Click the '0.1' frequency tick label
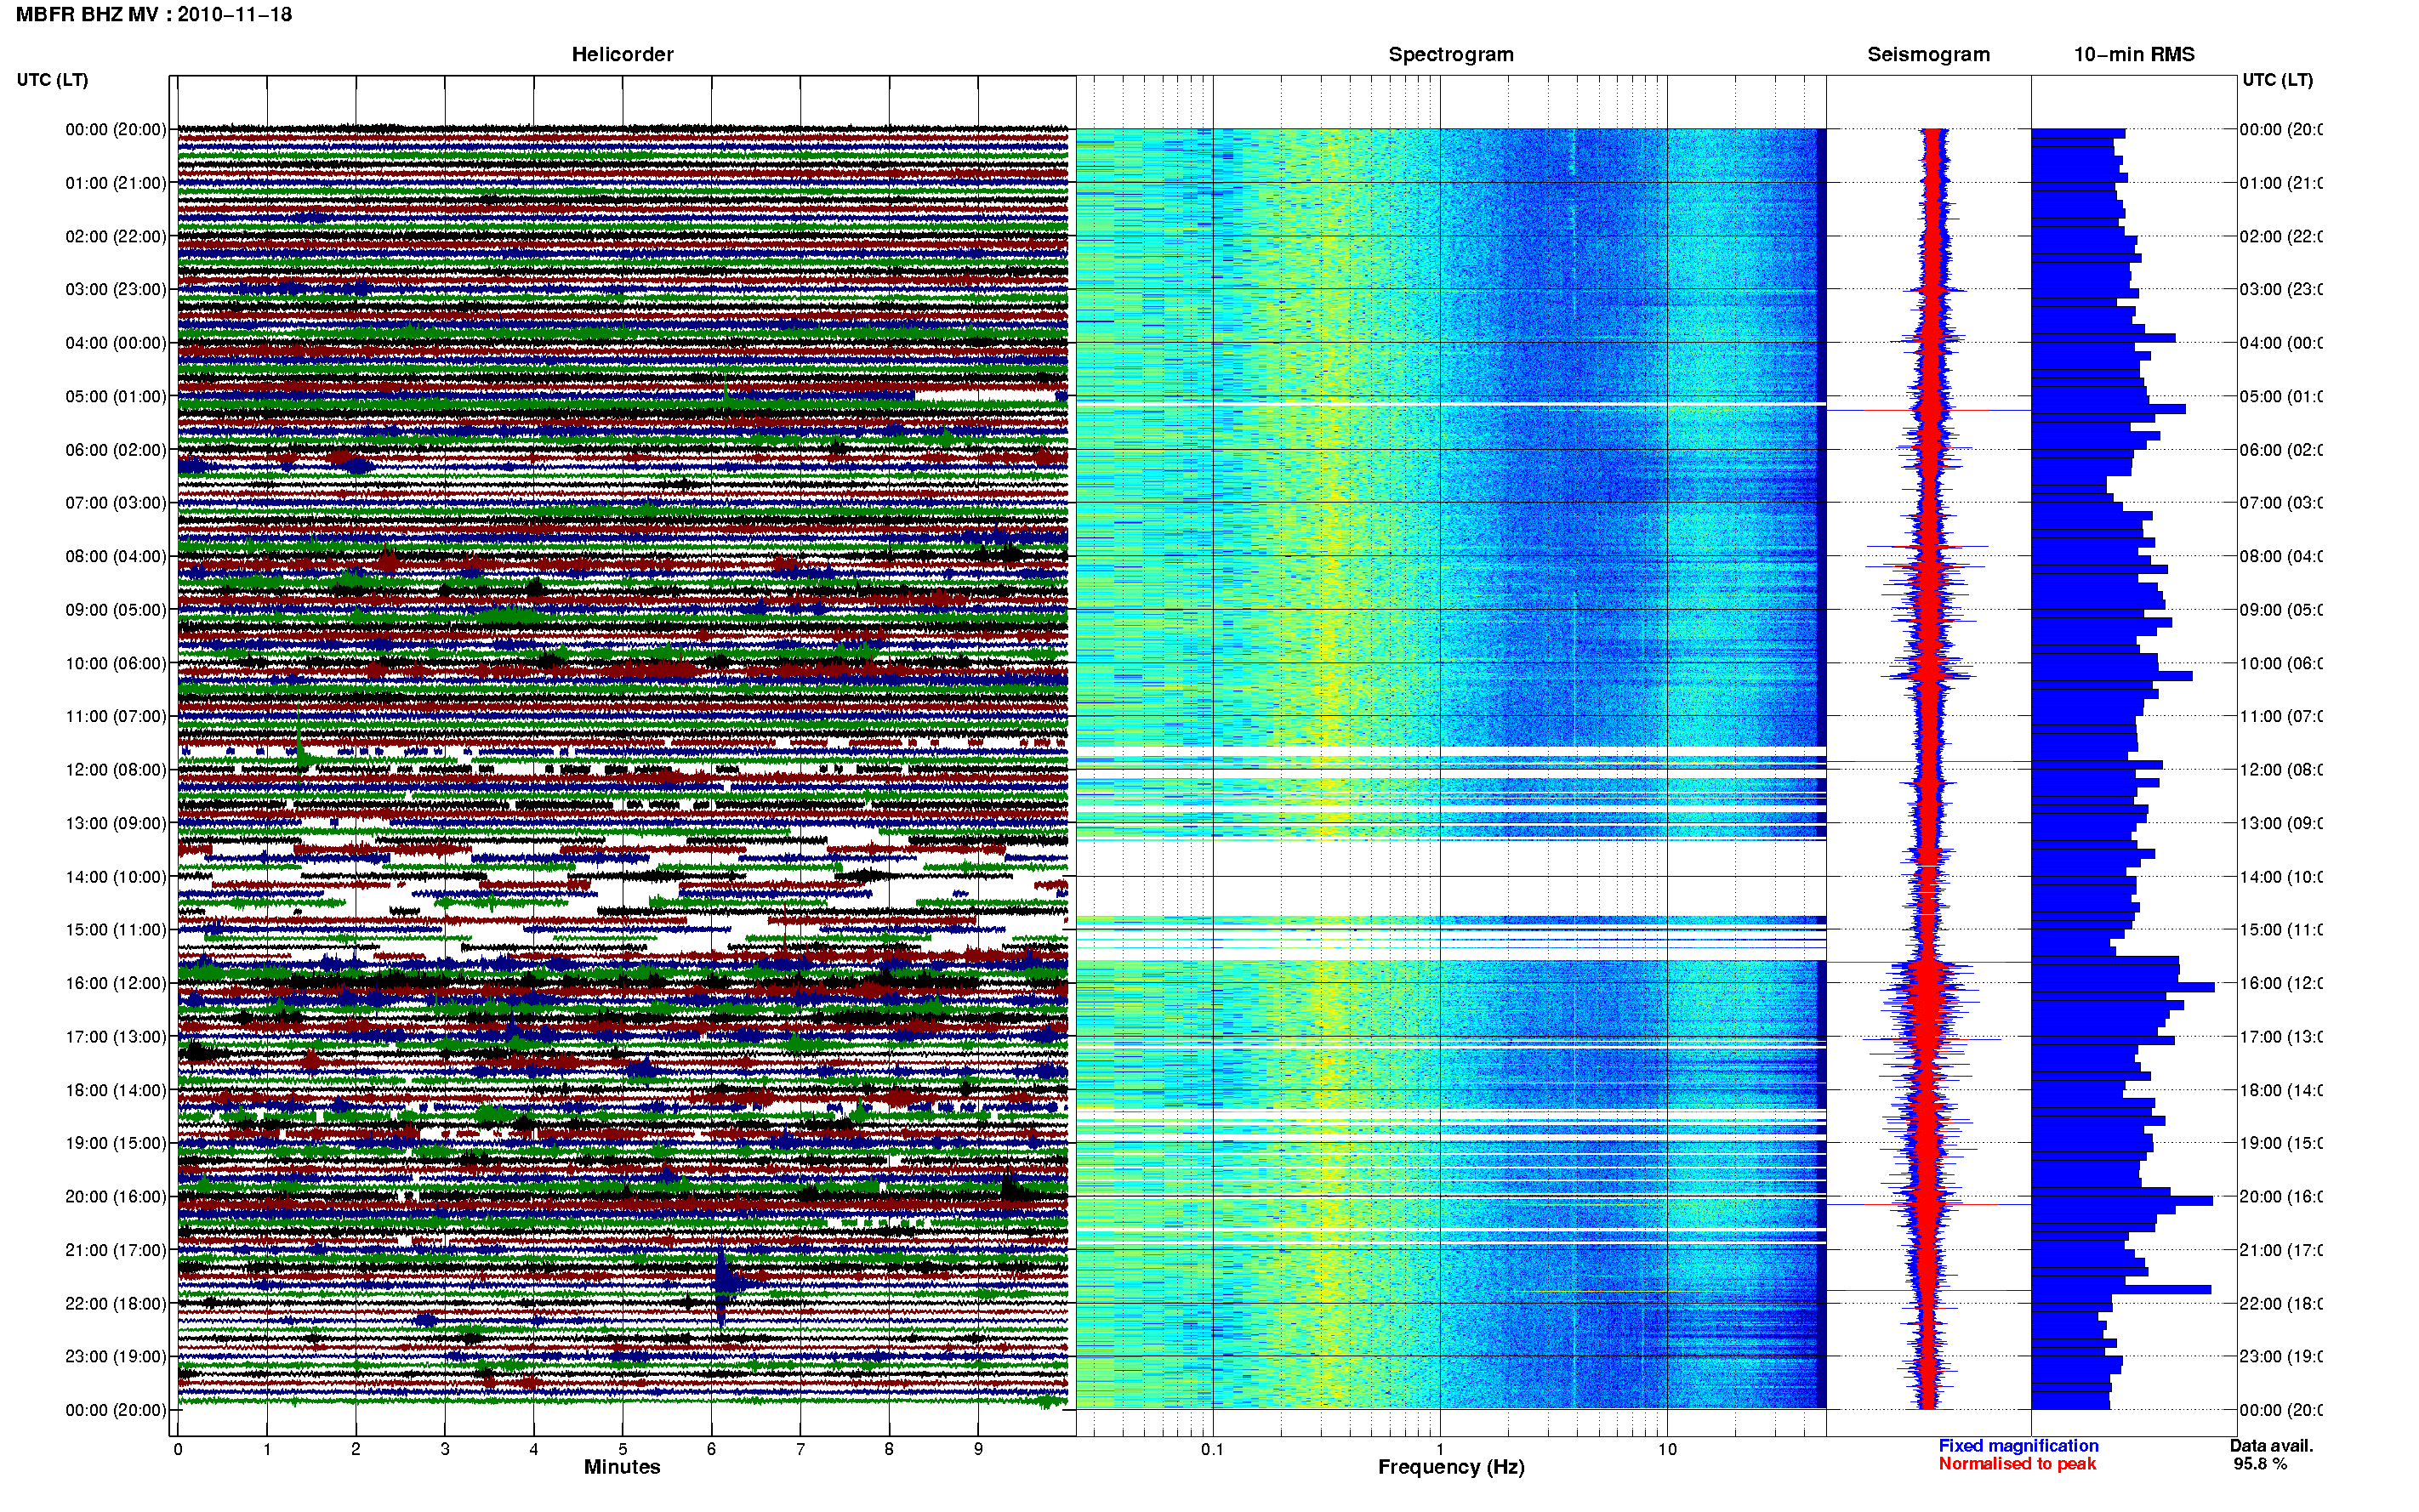Screen dimensions: 2419x1512 pyautogui.click(x=1212, y=1449)
